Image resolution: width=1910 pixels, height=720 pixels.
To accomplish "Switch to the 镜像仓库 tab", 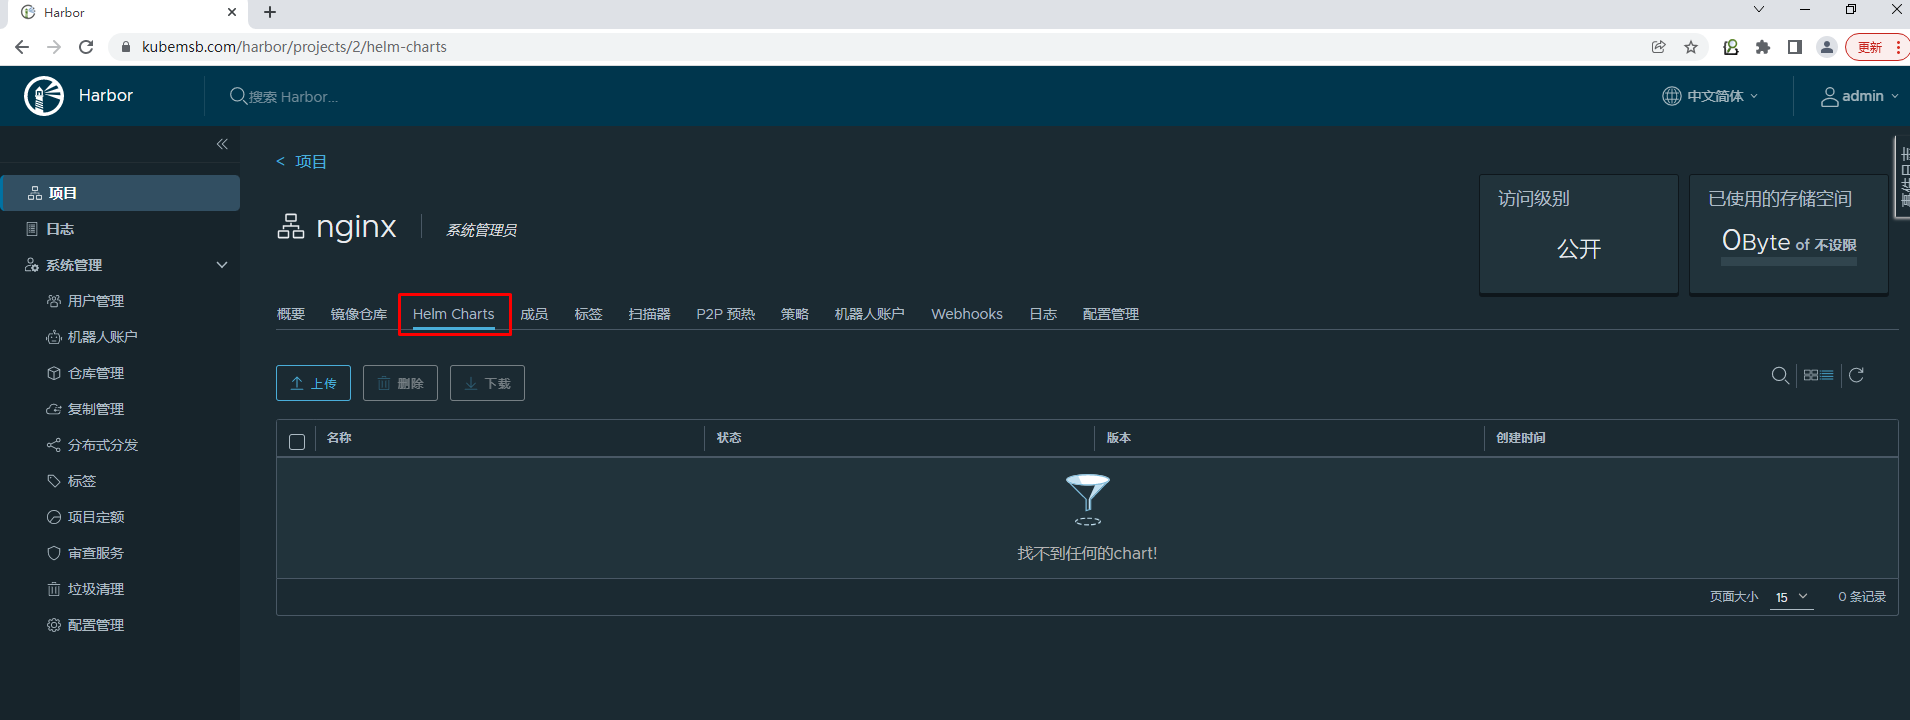I will click(359, 314).
